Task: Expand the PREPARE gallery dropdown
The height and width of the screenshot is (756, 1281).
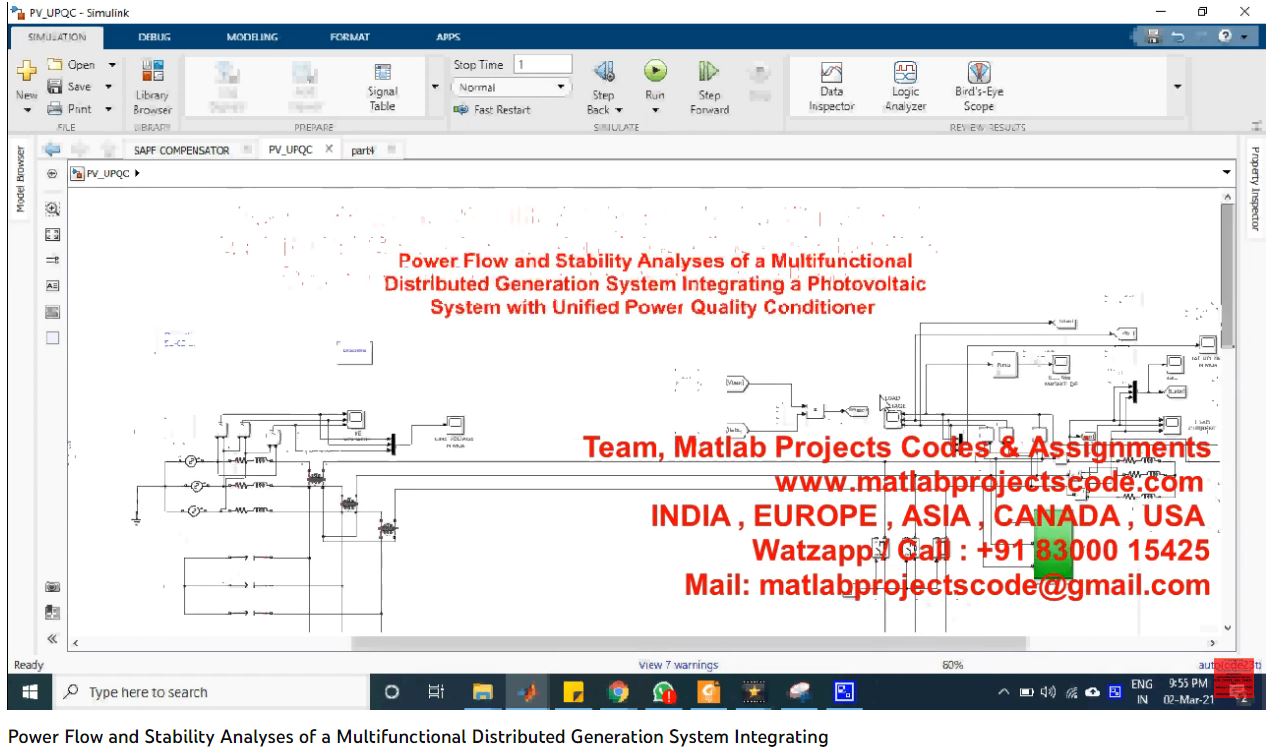Action: (x=435, y=87)
